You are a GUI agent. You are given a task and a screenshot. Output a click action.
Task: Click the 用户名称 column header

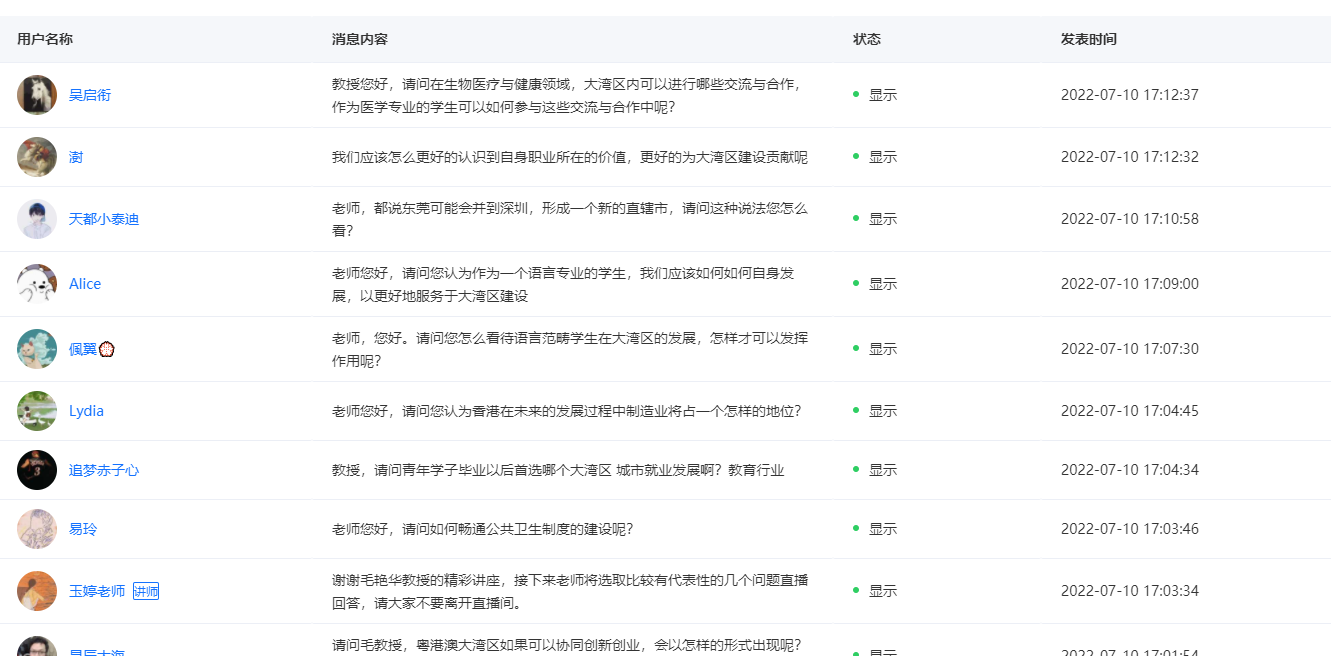[x=45, y=39]
